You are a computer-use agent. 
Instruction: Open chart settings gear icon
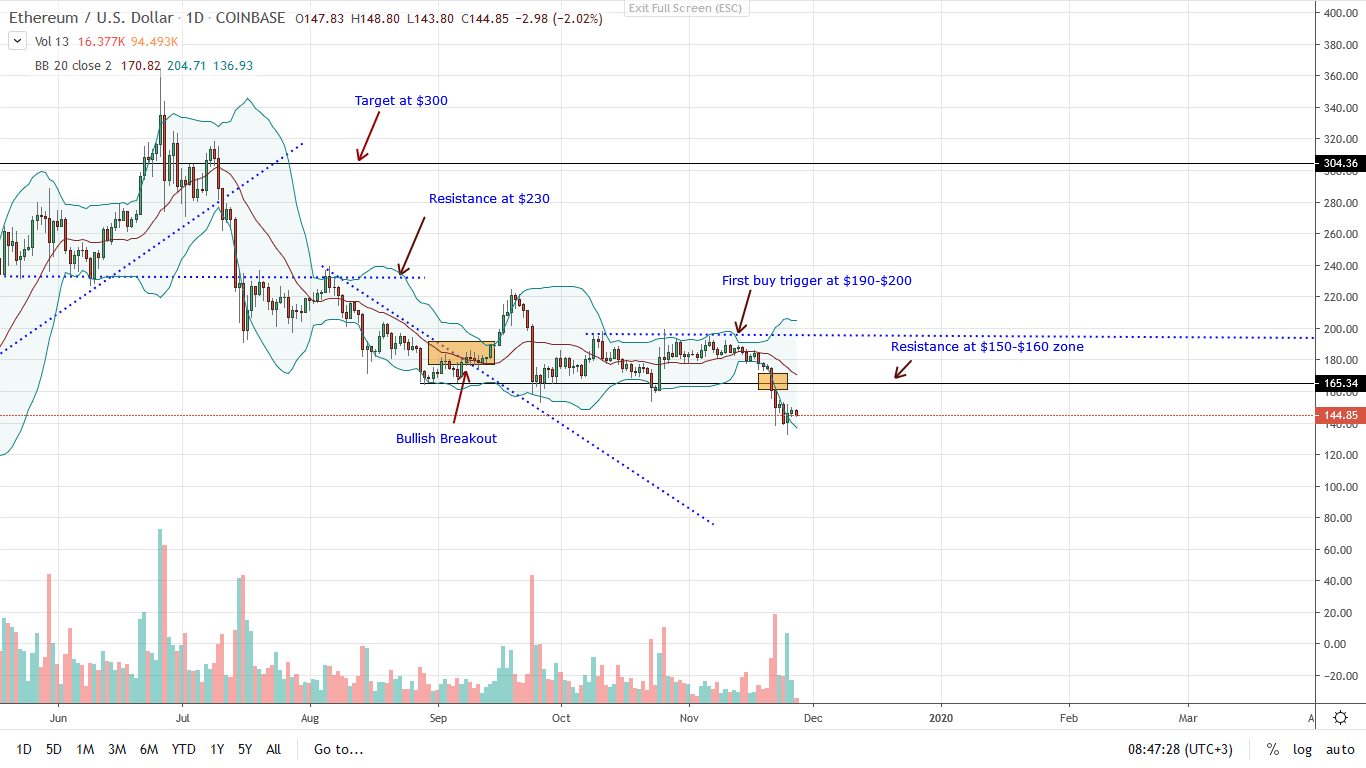(x=1341, y=717)
